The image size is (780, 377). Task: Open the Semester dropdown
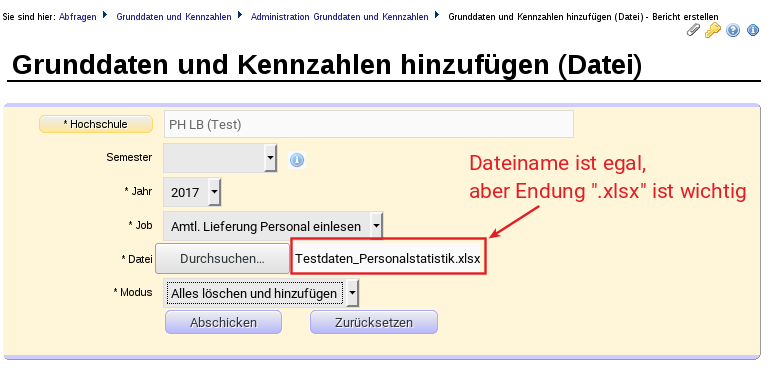pos(220,158)
